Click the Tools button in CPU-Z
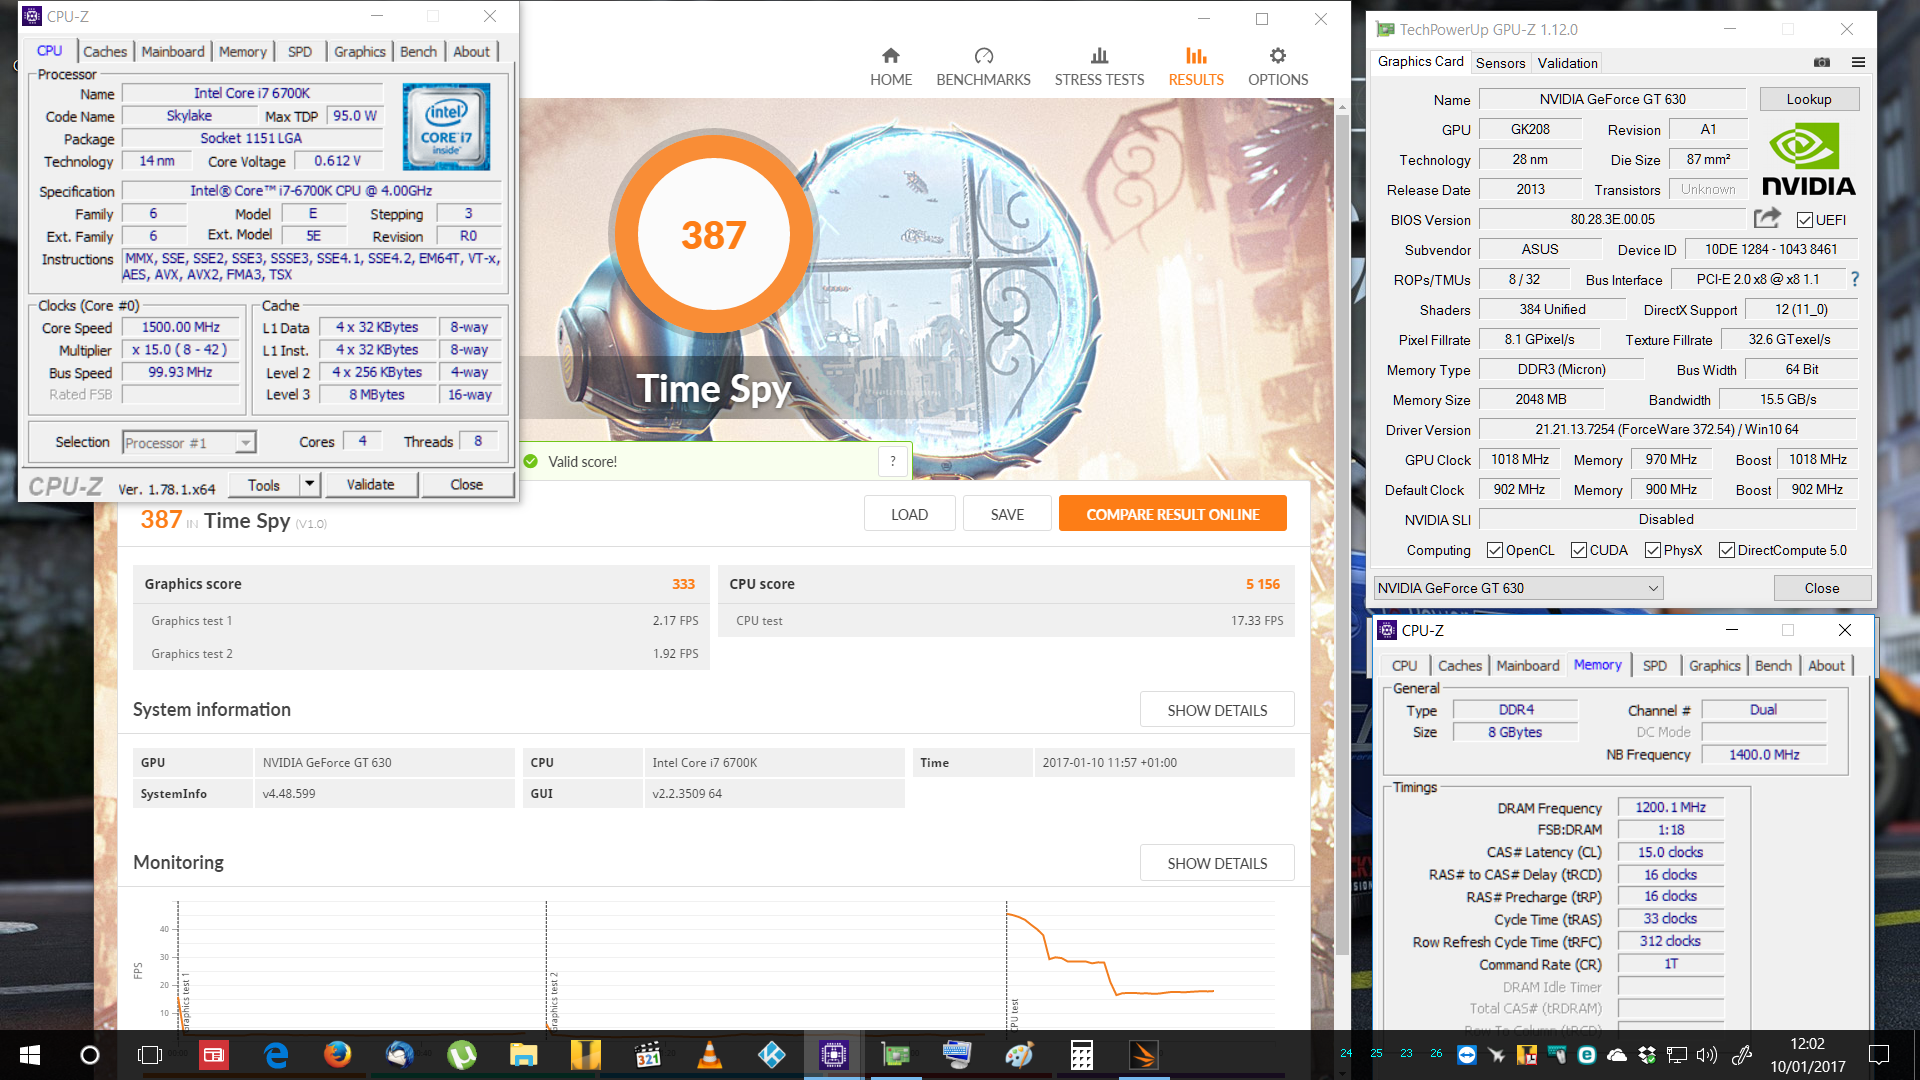1920x1080 pixels. [x=264, y=484]
